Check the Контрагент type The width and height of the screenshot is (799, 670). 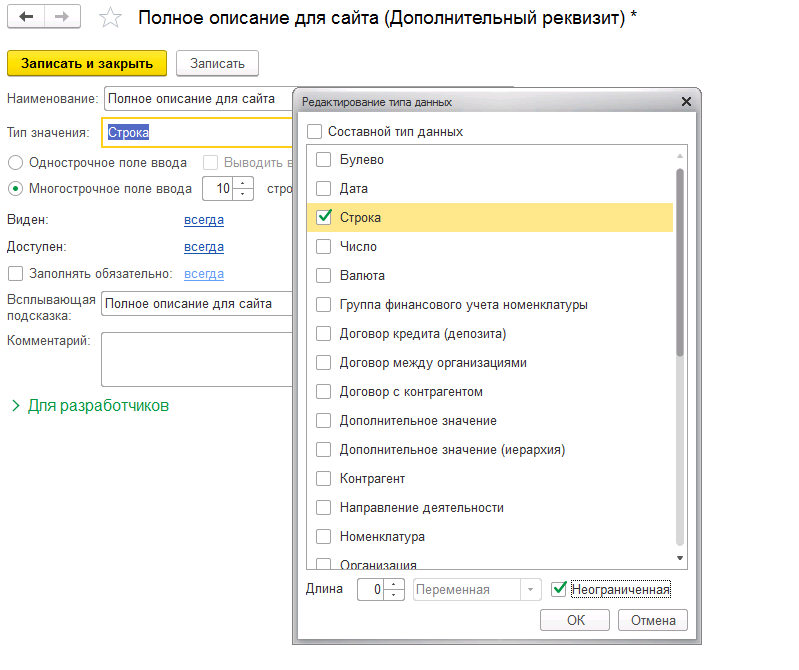click(324, 479)
